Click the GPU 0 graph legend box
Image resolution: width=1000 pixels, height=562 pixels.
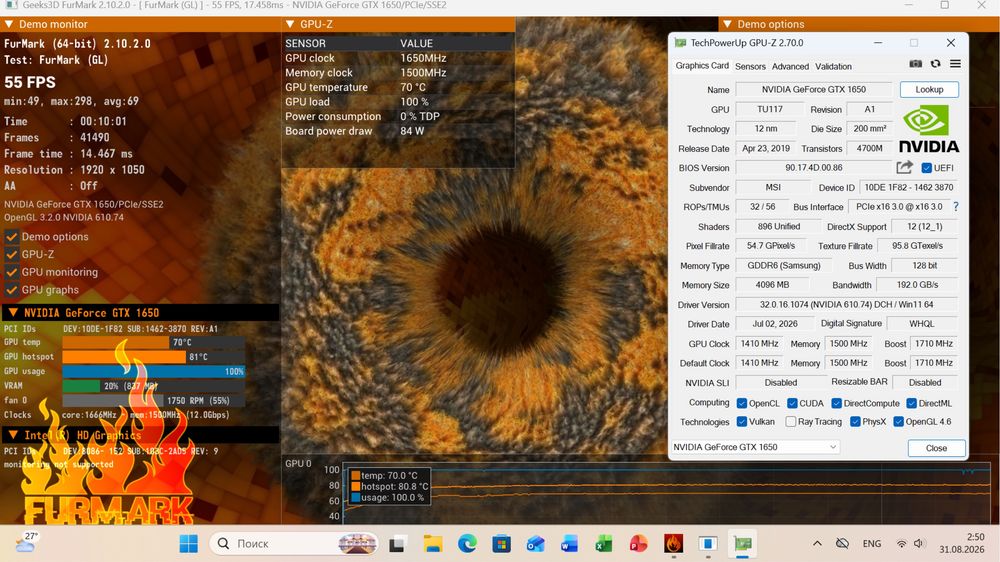(x=388, y=487)
